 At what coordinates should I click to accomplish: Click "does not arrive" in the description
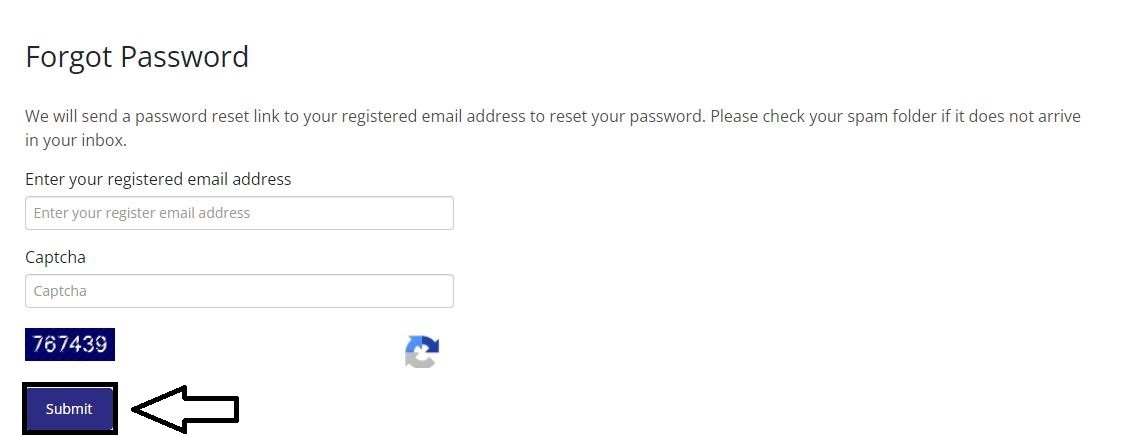point(1024,116)
